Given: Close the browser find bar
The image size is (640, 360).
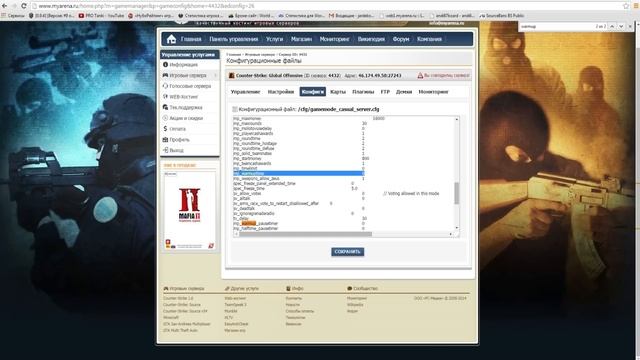Looking at the screenshot, I should tap(630, 27).
